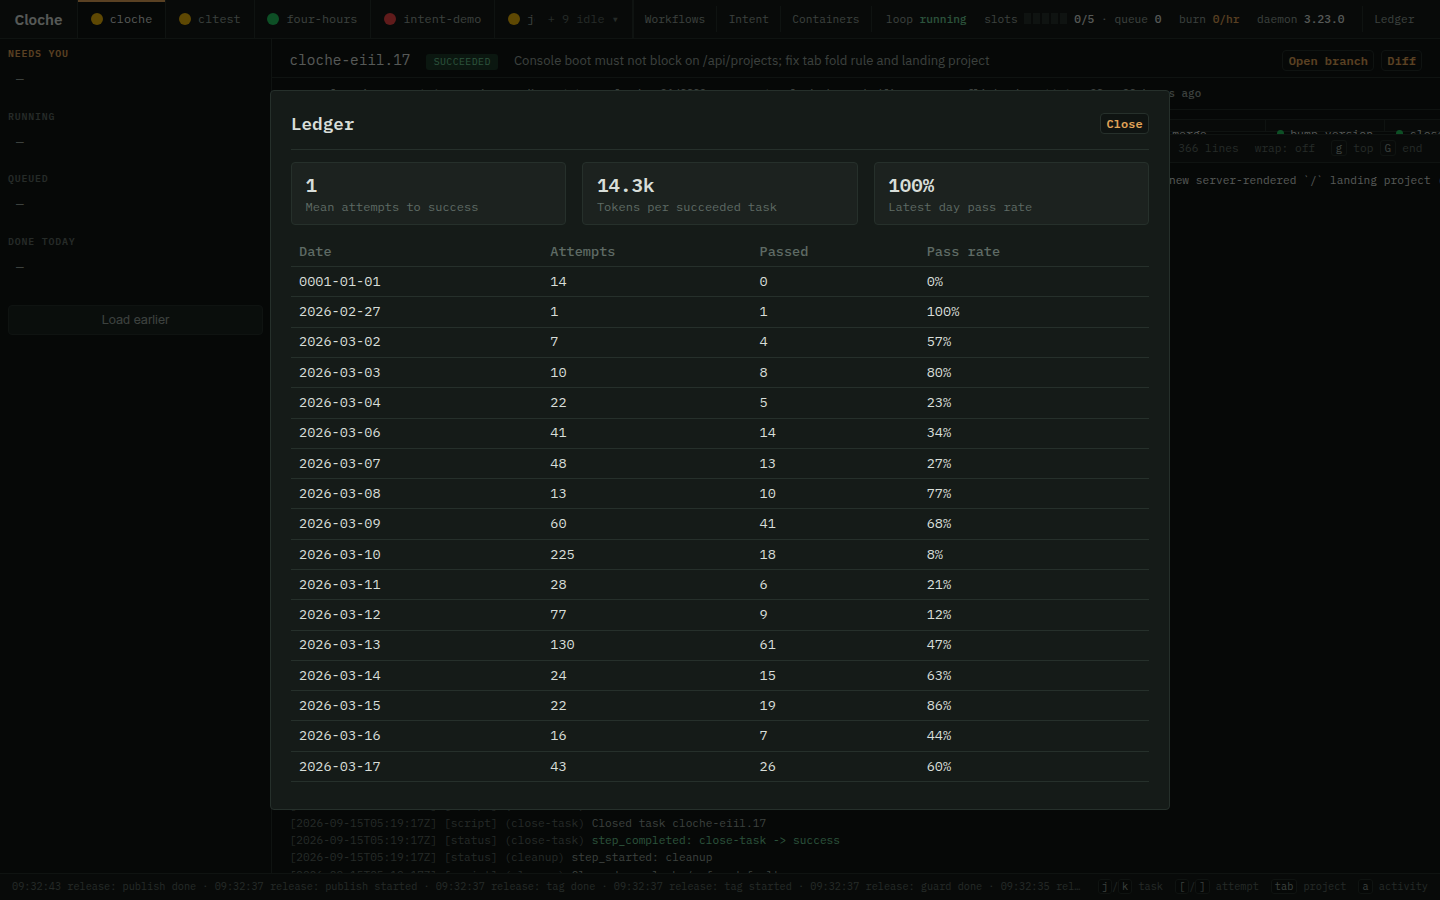Click the Attempts column header
The image size is (1440, 900).
(x=582, y=252)
